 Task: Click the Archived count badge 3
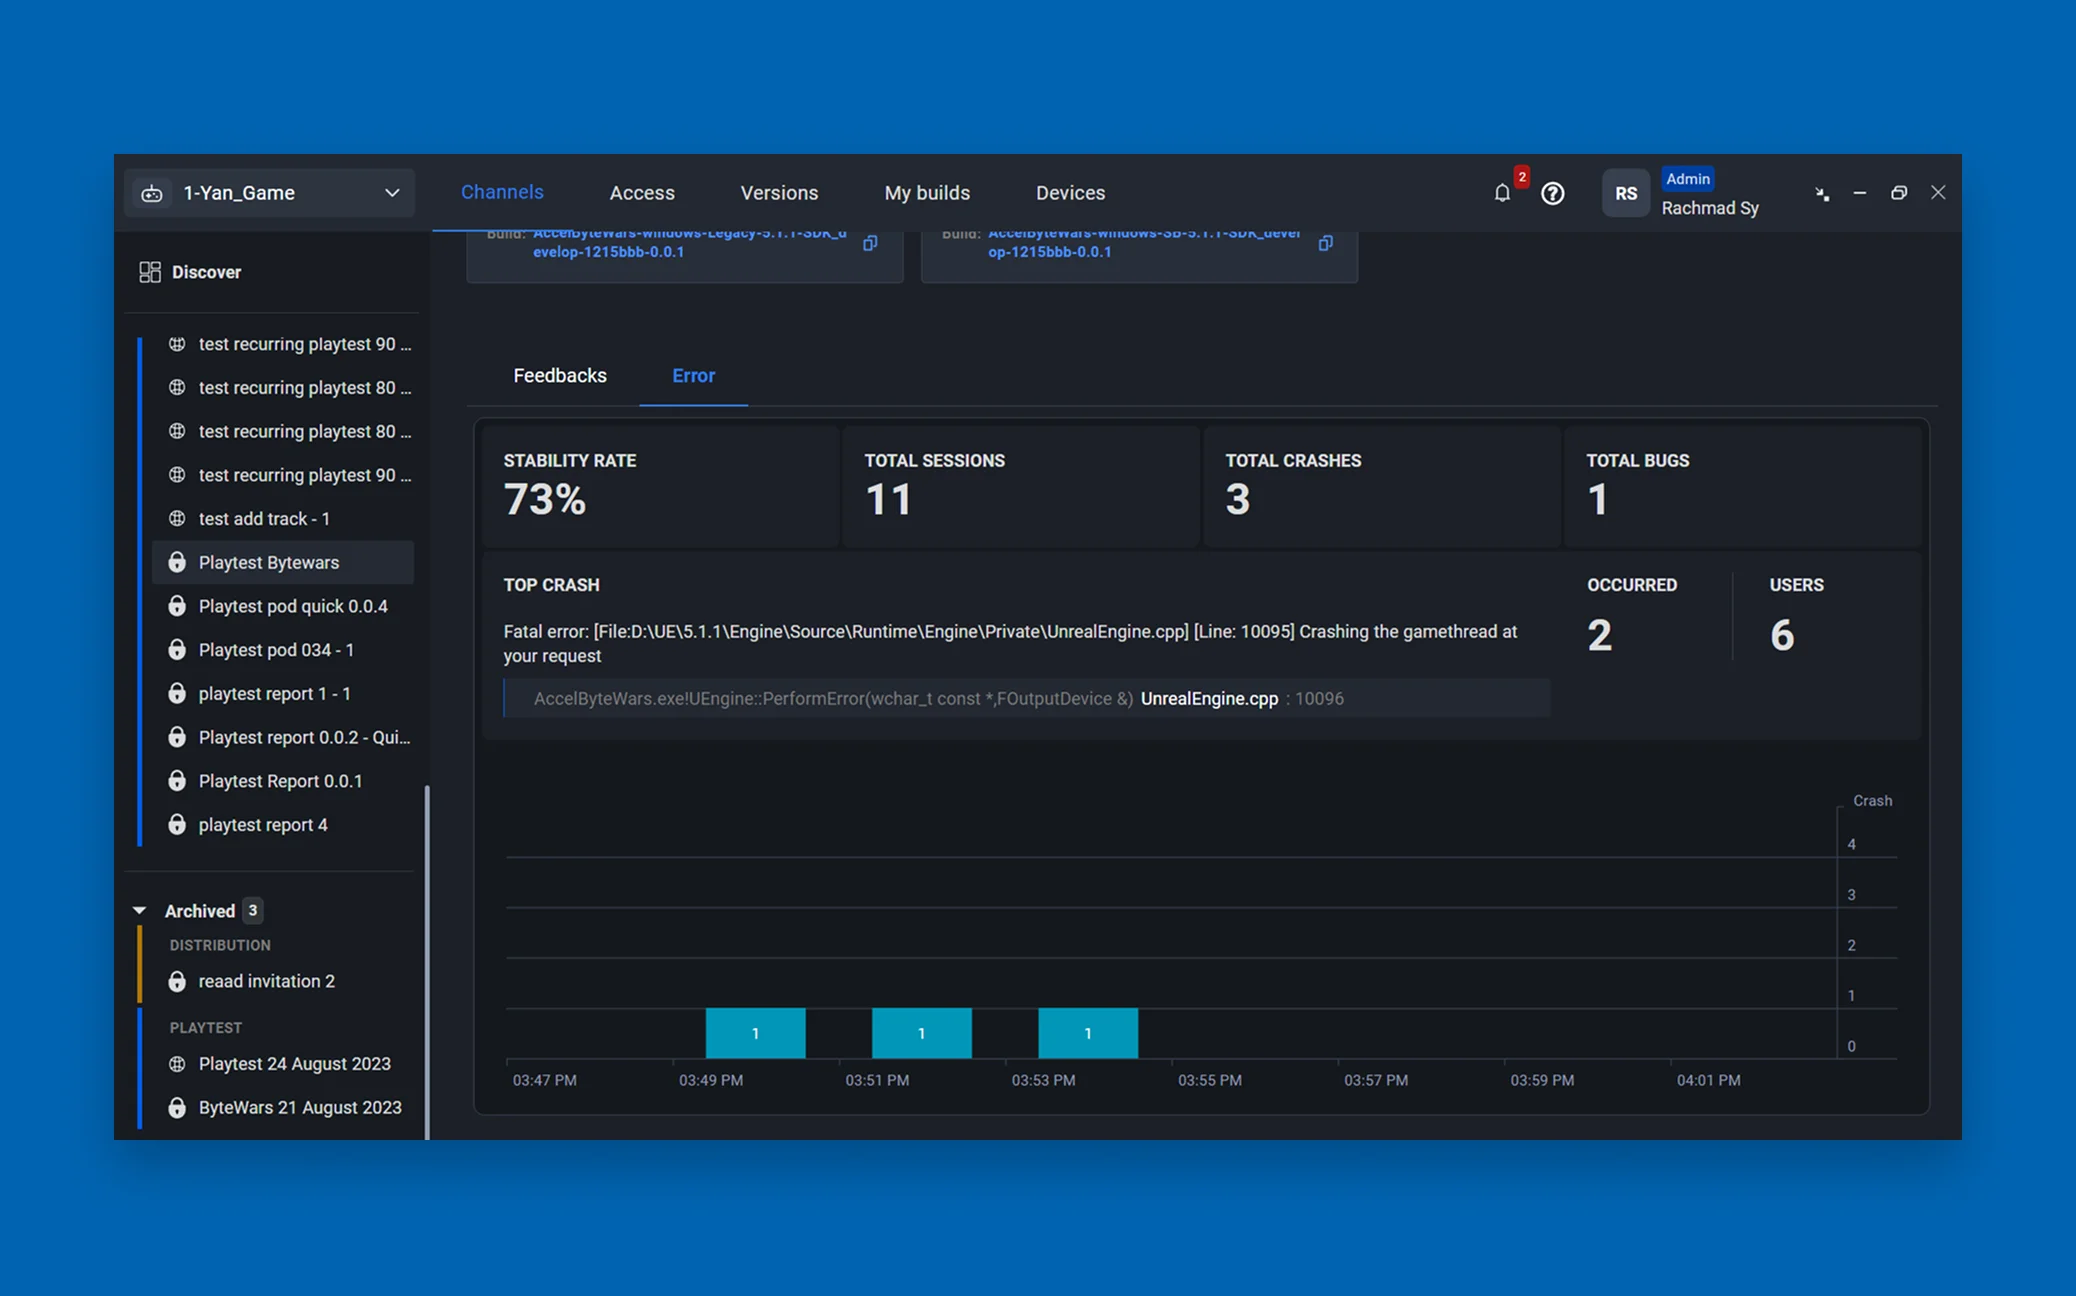click(253, 910)
